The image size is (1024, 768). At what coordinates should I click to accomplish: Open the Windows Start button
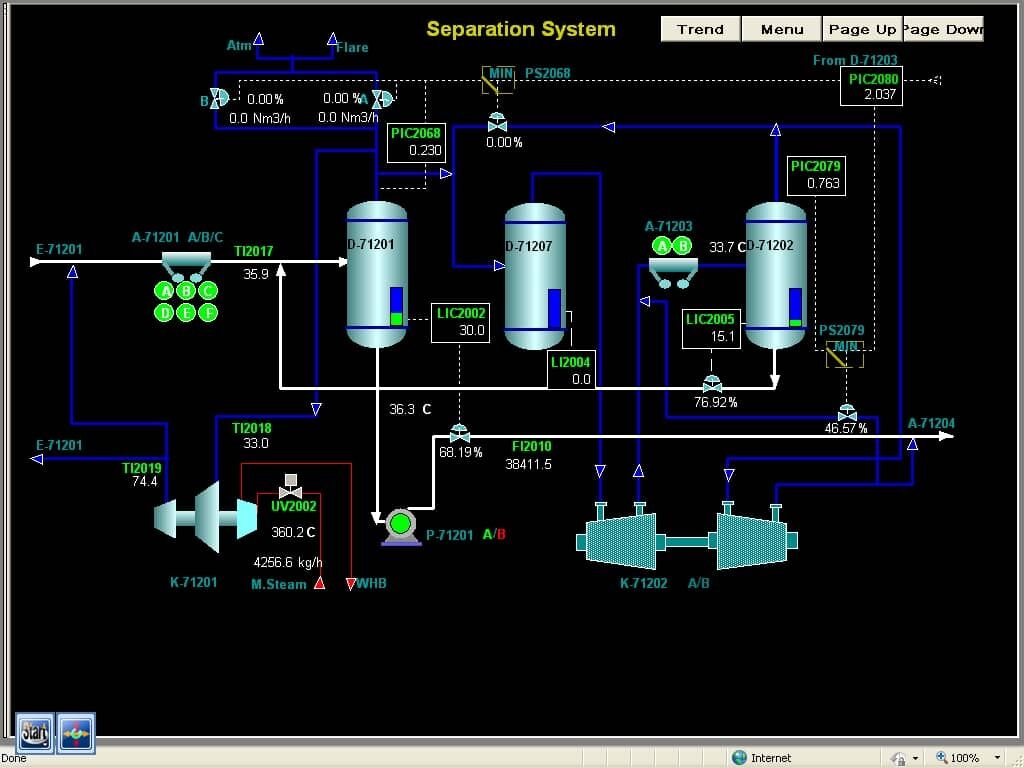click(35, 733)
